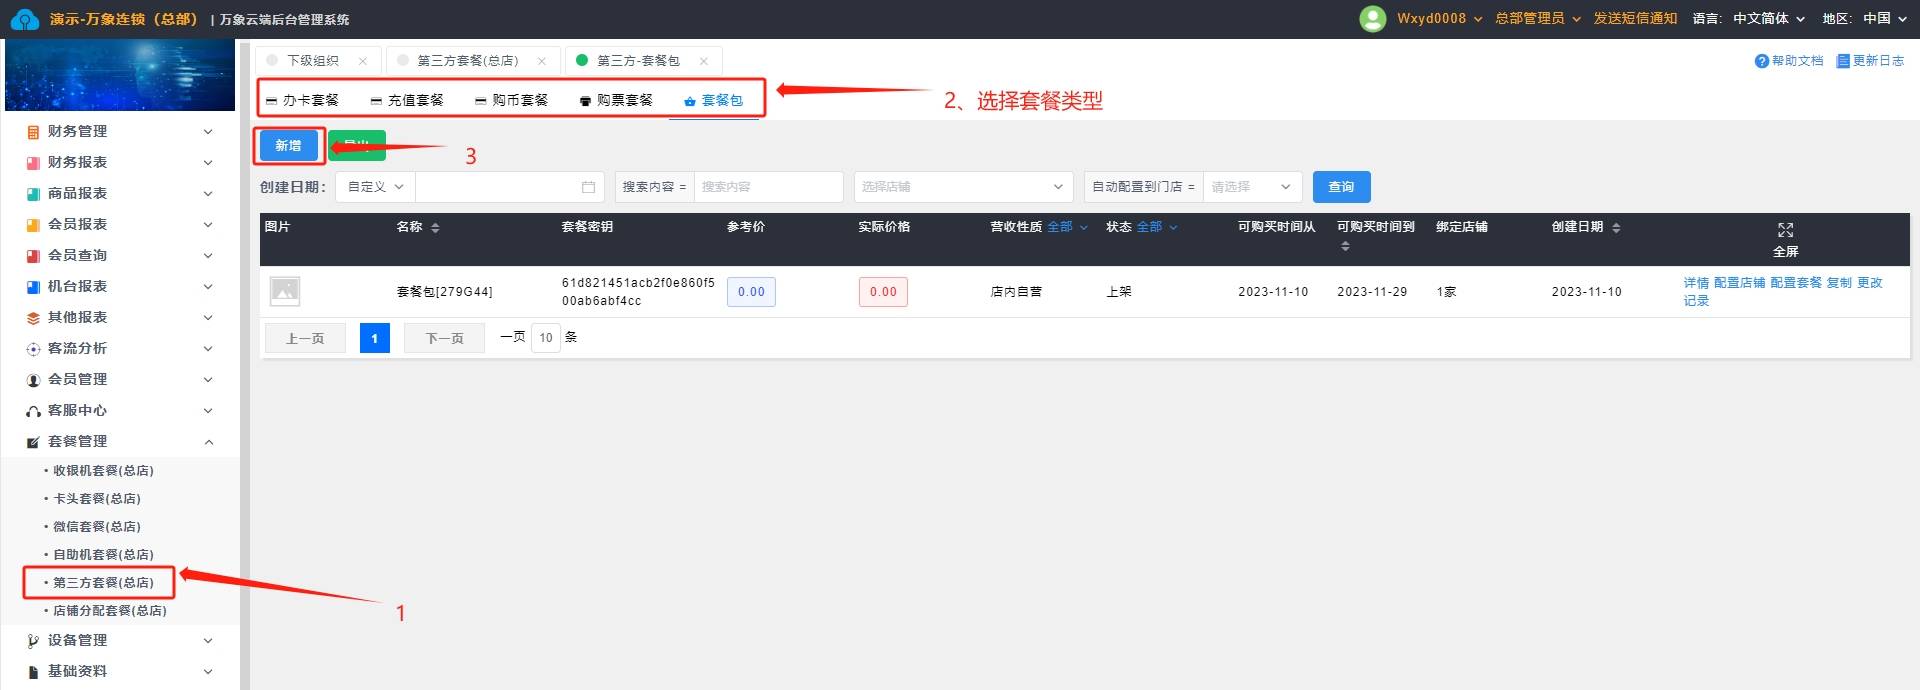
Task: Open the 自定义 date range dropdown
Action: click(376, 187)
